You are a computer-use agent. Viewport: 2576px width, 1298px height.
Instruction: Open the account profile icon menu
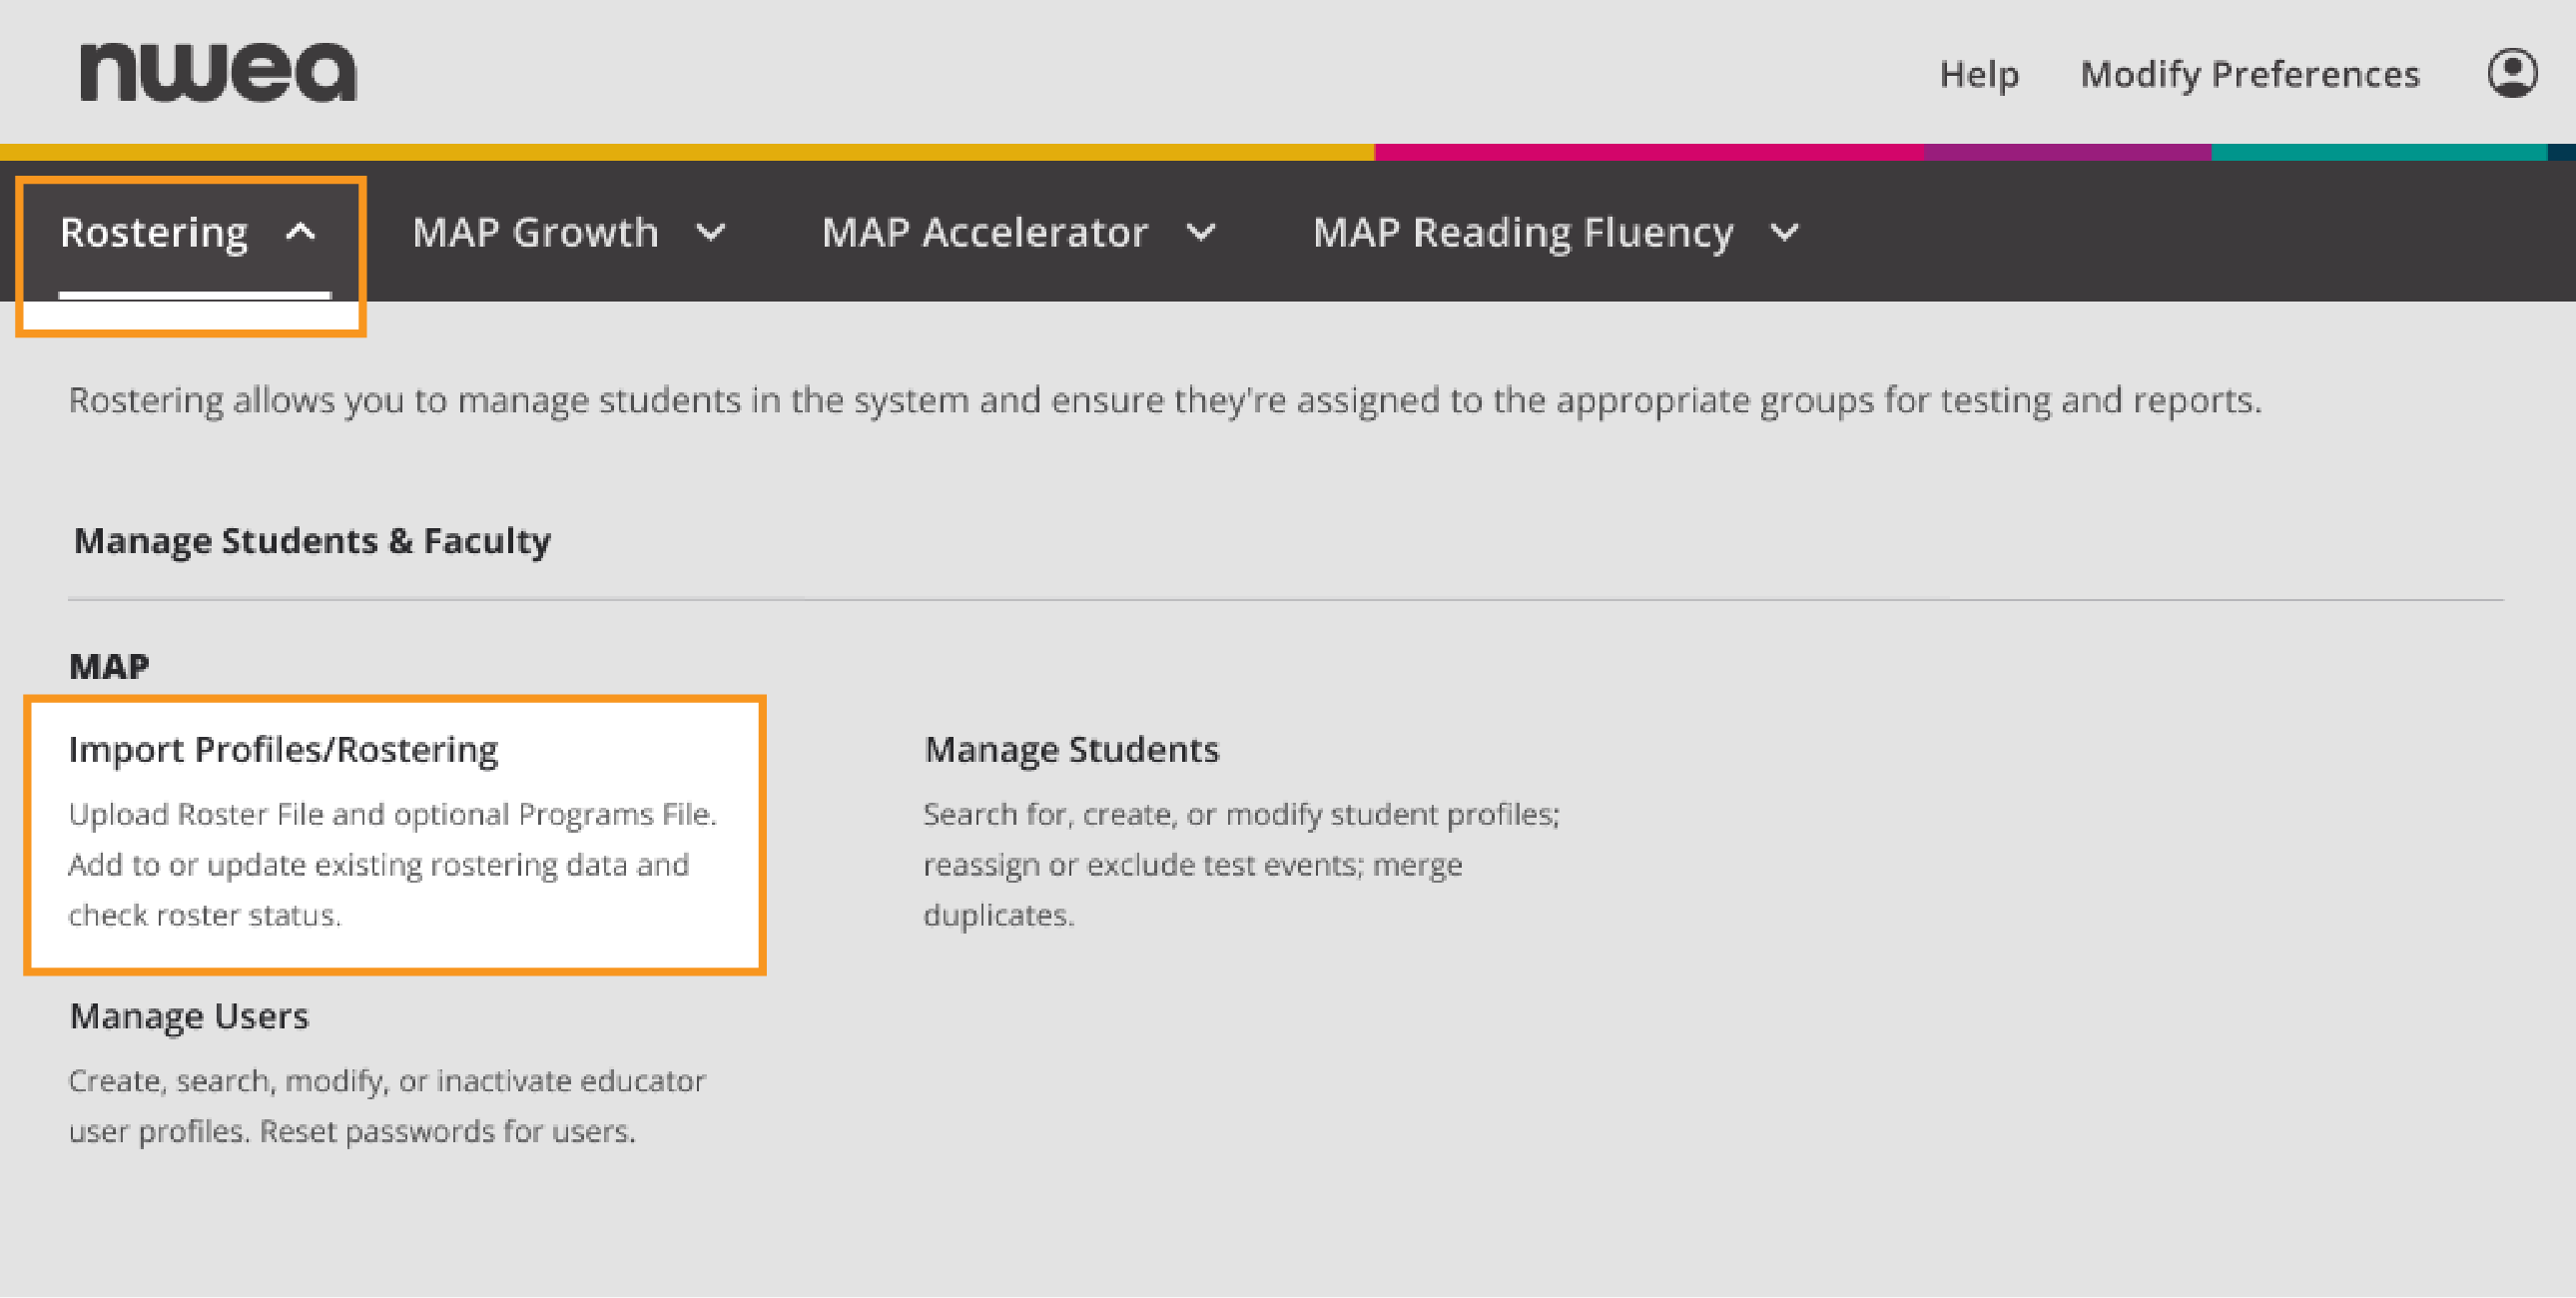(2513, 72)
